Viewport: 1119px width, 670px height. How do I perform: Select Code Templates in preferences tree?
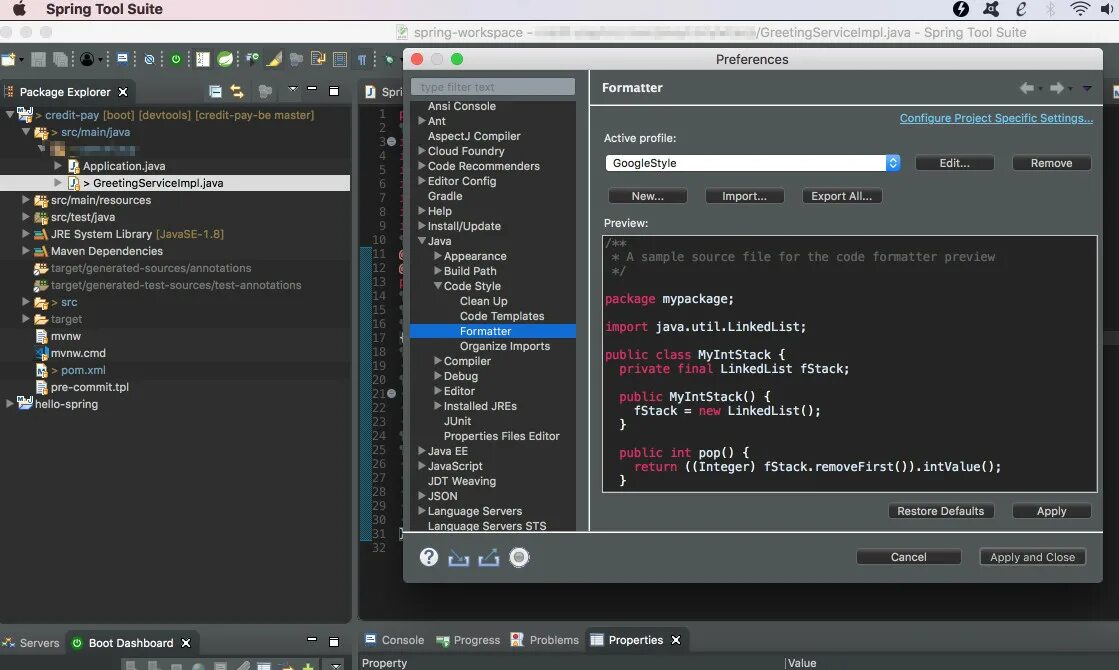(502, 316)
